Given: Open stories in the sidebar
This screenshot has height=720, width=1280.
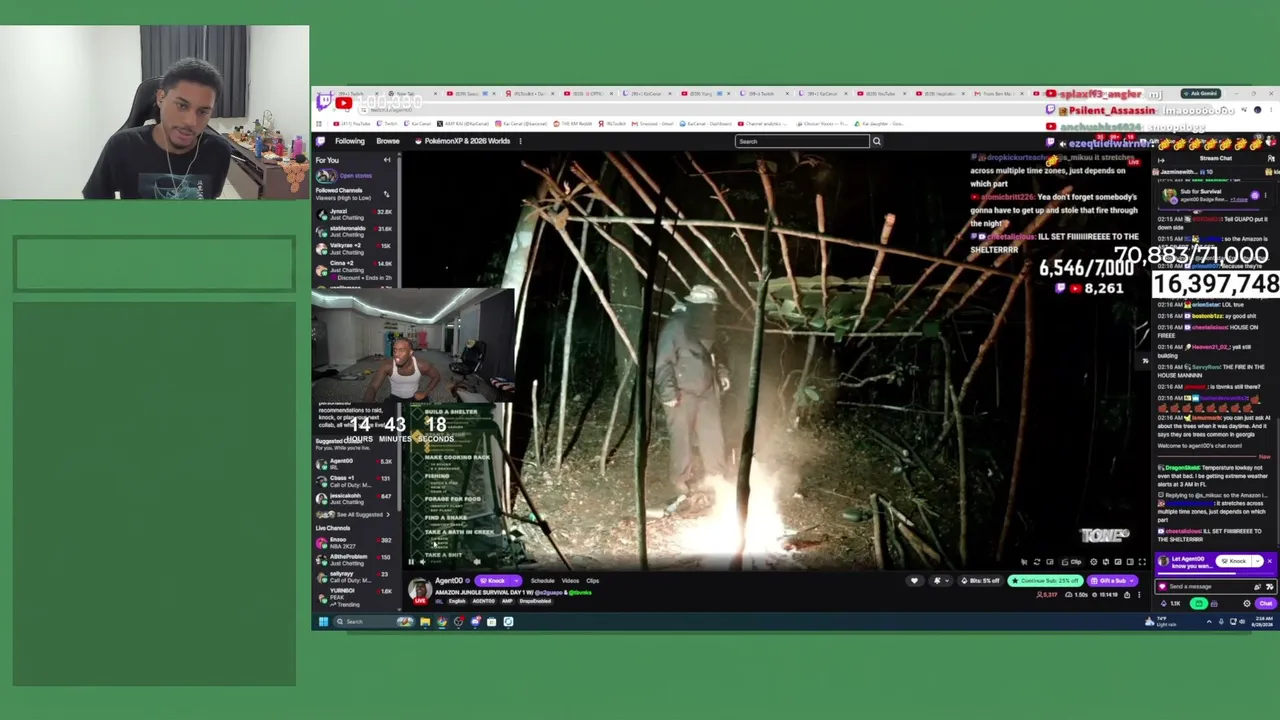Looking at the screenshot, I should click(x=344, y=175).
